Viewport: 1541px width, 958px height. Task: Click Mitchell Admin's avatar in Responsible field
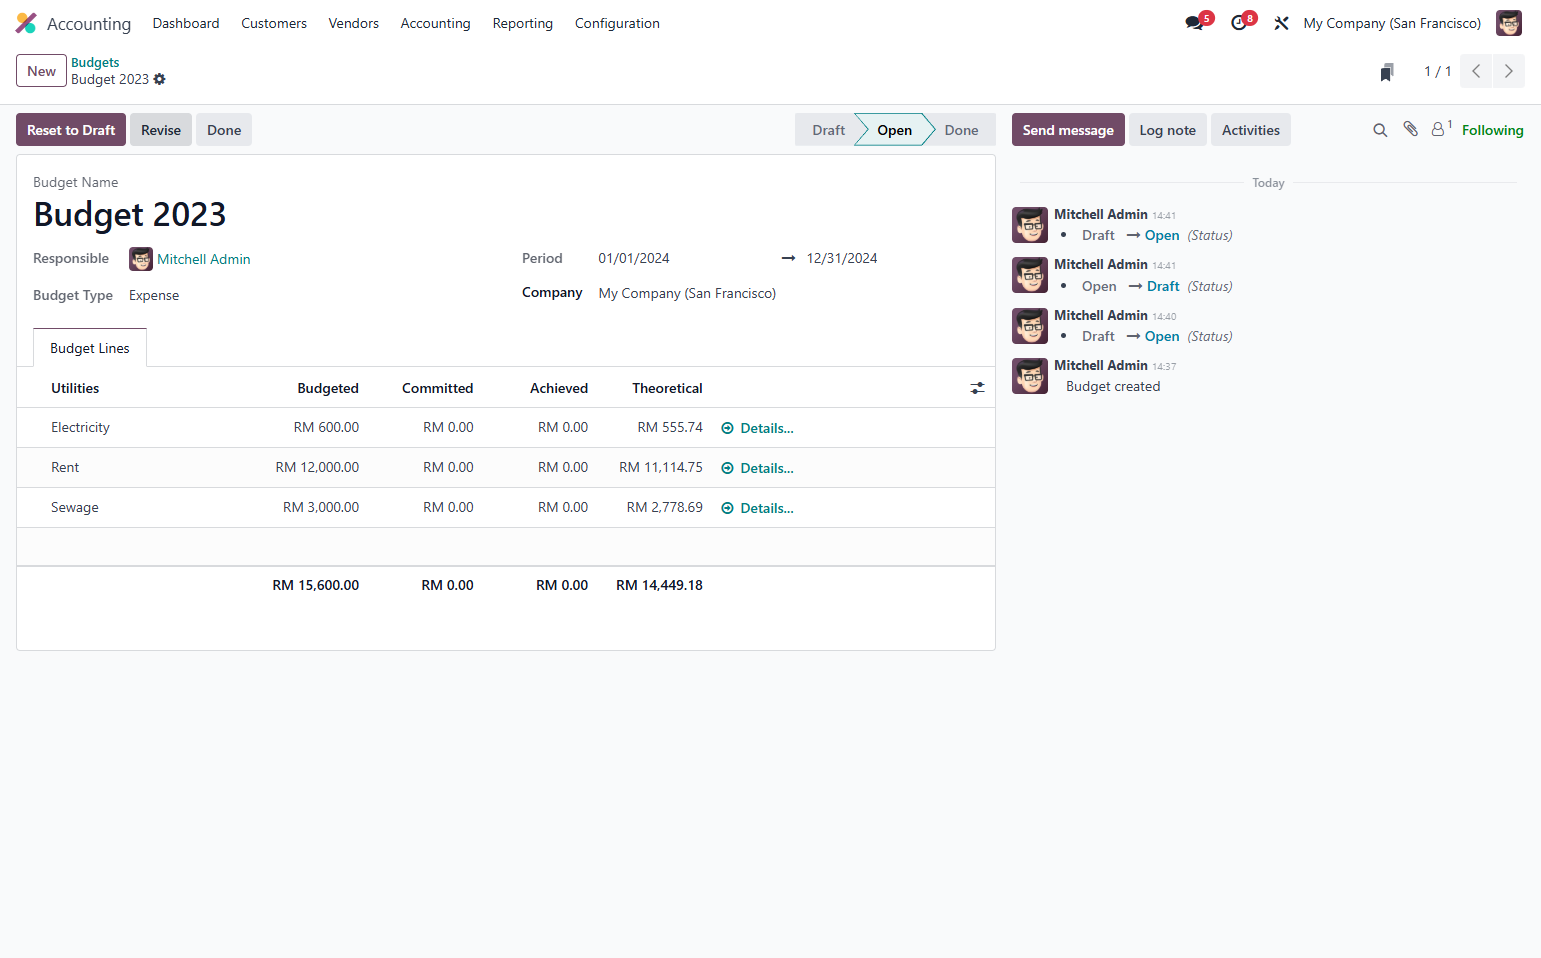141,259
